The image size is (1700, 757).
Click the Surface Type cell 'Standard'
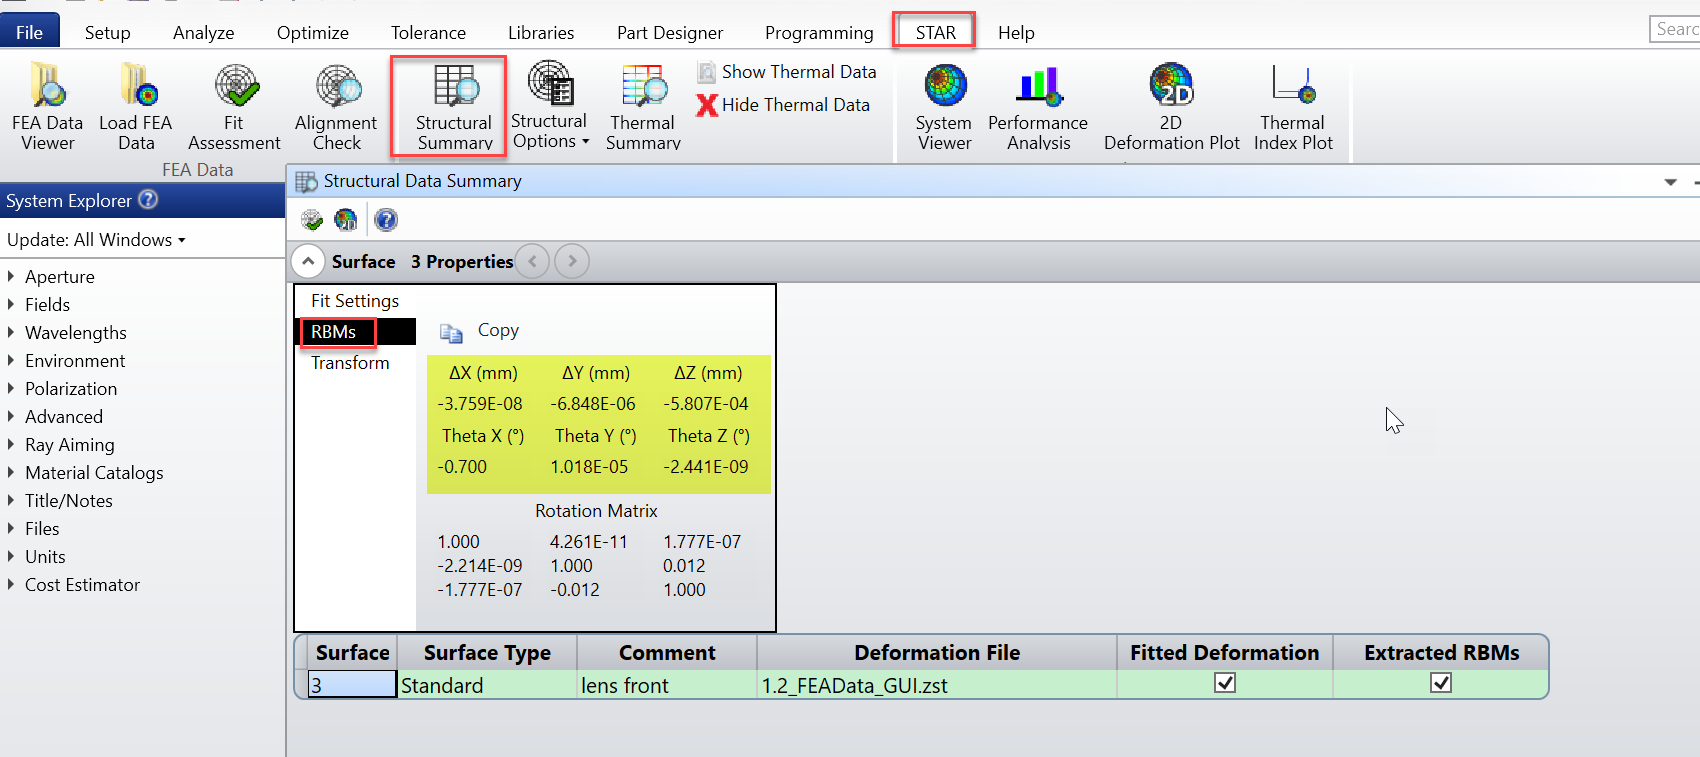488,685
